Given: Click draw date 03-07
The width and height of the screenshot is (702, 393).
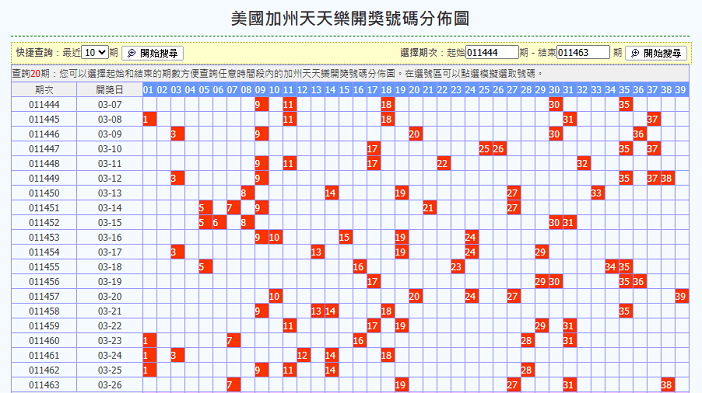Looking at the screenshot, I should click(x=110, y=104).
